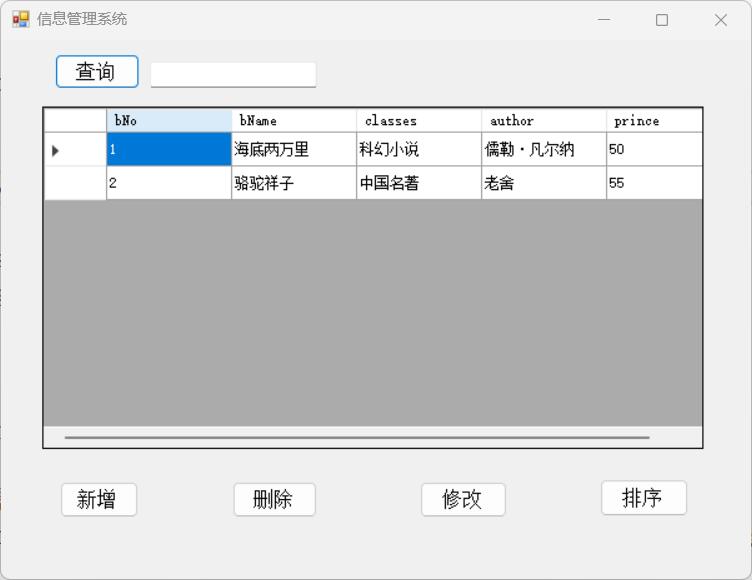The width and height of the screenshot is (752, 580).
Task: Sort by the bNo column header
Action: (x=169, y=120)
